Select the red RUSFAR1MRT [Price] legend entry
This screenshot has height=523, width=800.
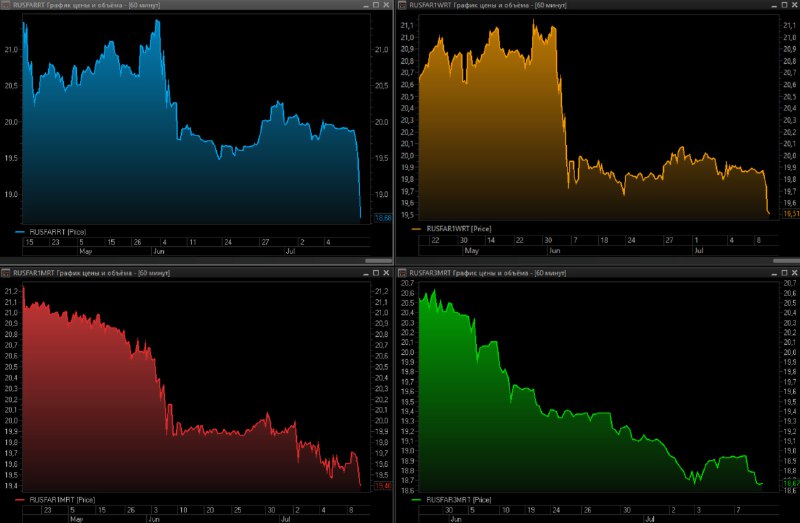coord(55,500)
